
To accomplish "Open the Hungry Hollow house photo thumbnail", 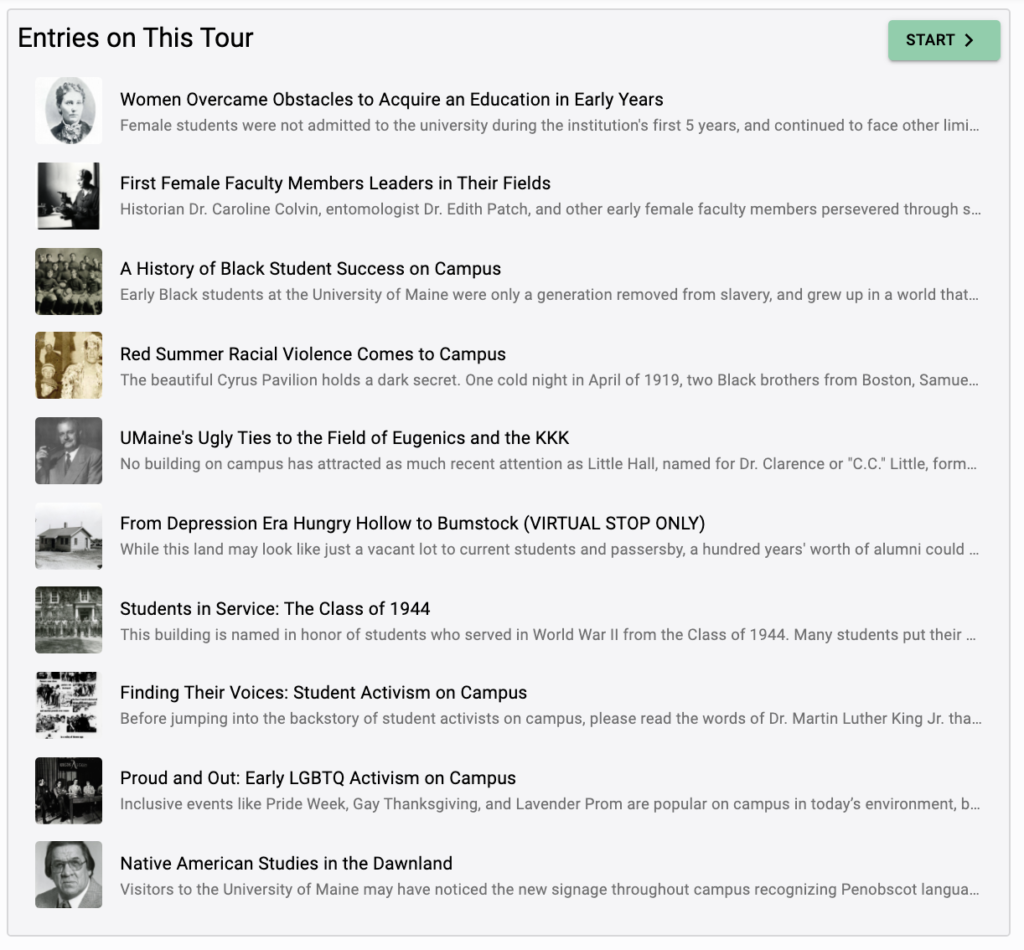I will pos(69,536).
